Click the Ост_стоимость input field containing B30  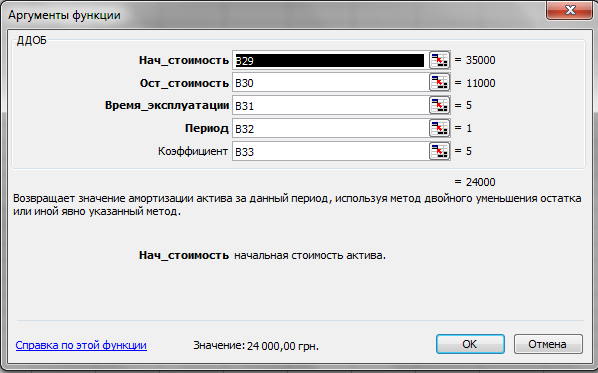click(330, 83)
